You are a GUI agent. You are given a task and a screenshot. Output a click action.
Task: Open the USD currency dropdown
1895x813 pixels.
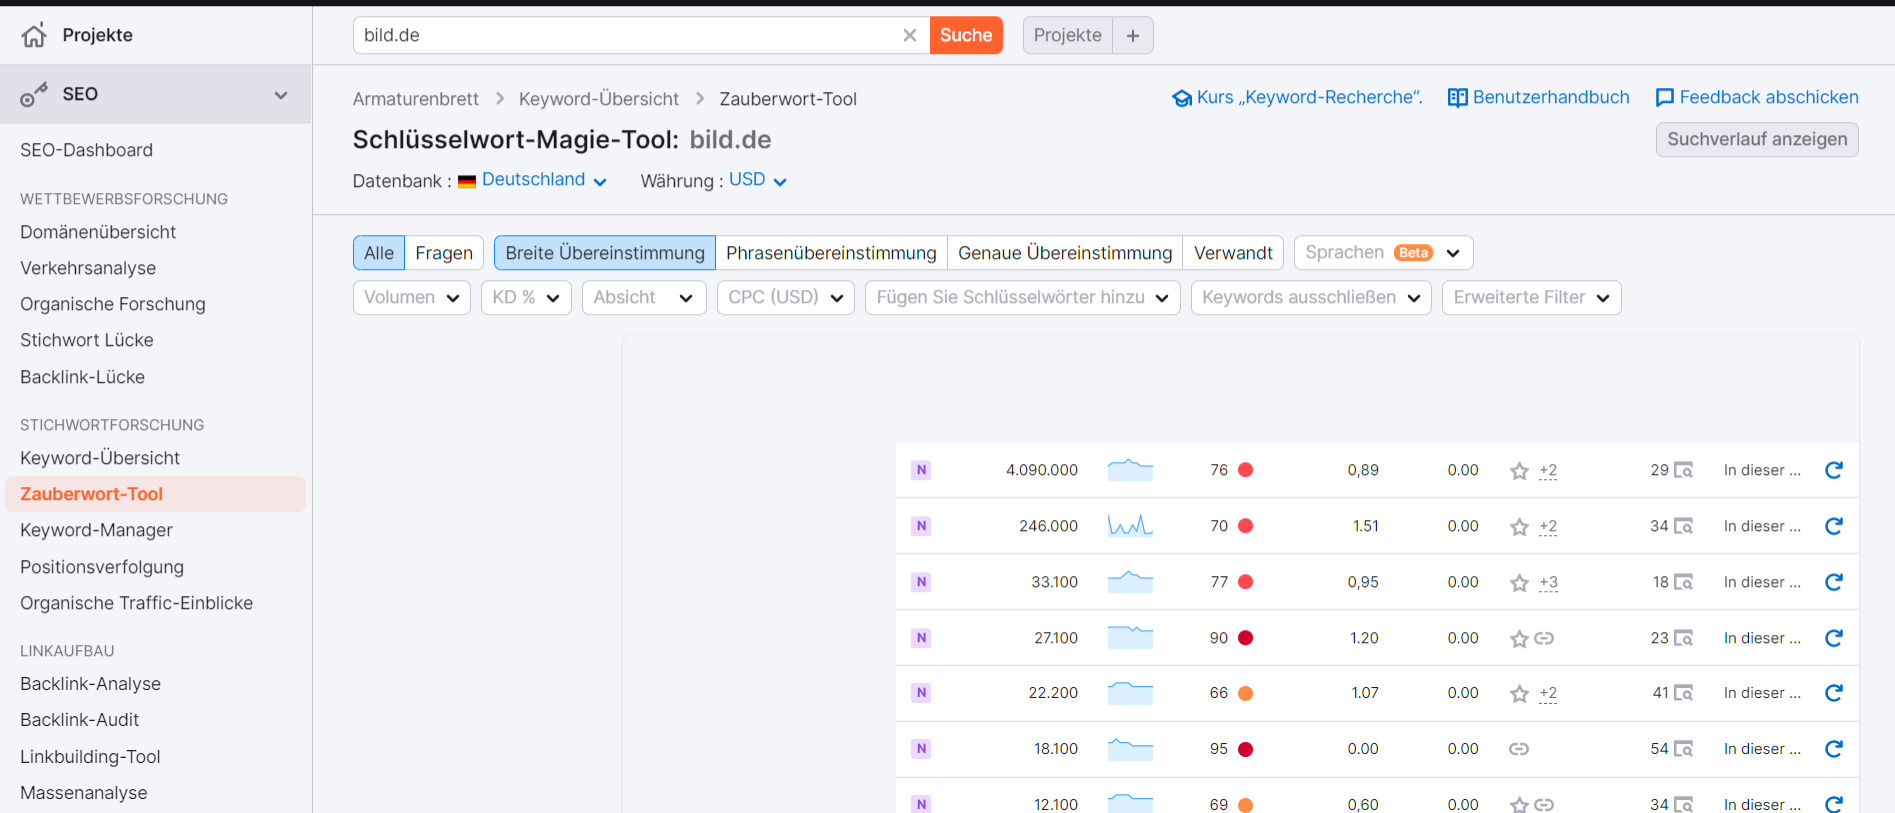758,180
